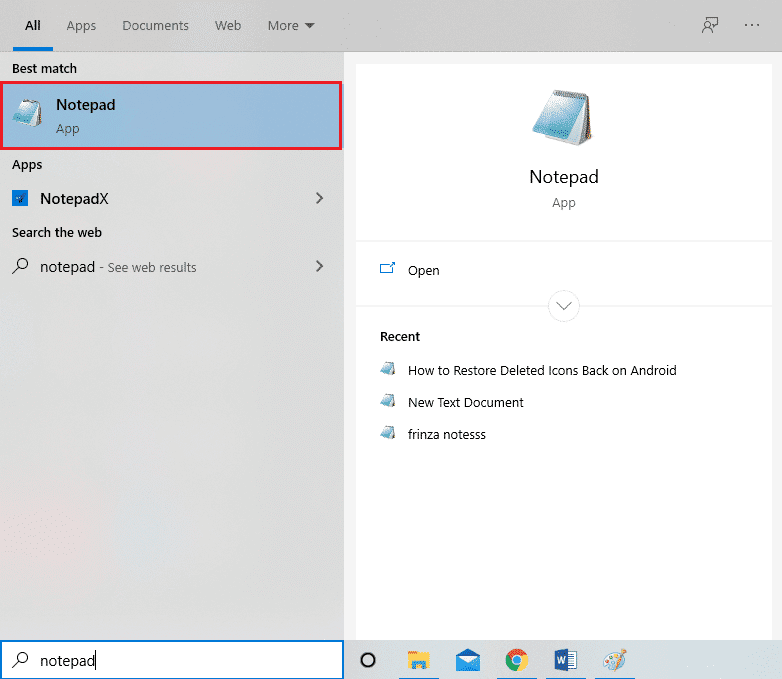
Task: Click the Cortana circle on taskbar
Action: (368, 660)
